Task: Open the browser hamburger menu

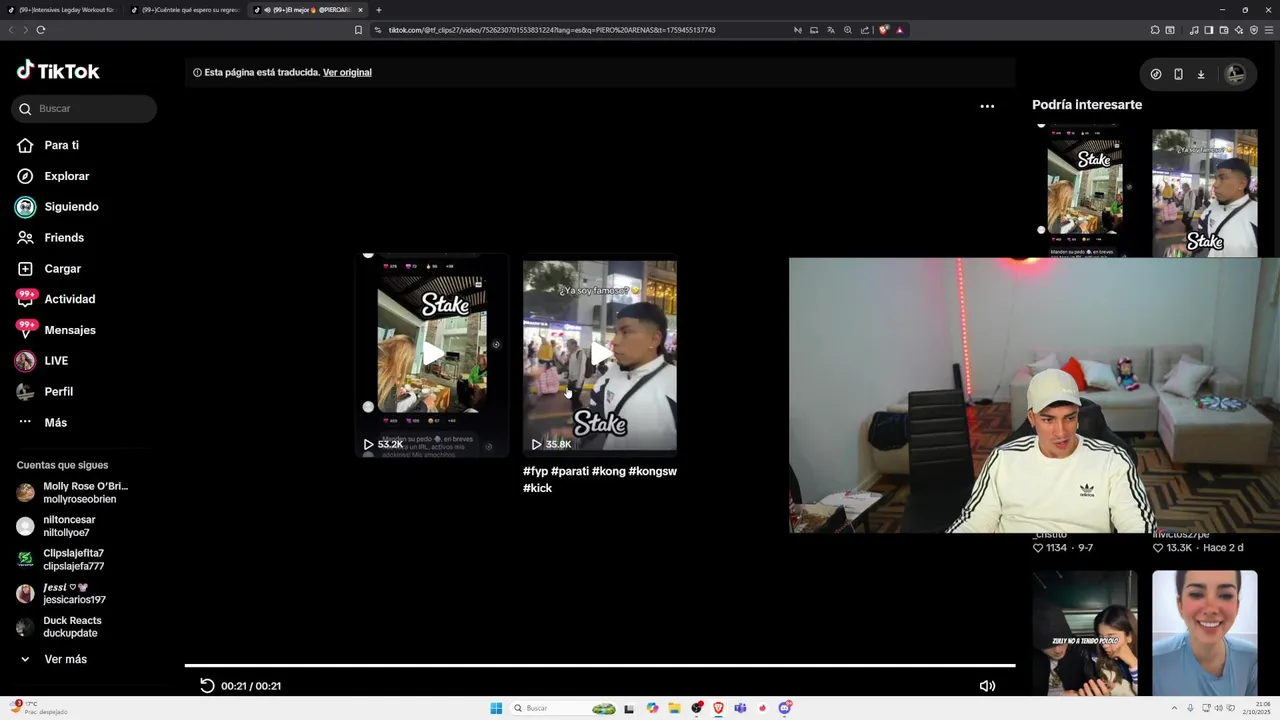Action: 1269,30
